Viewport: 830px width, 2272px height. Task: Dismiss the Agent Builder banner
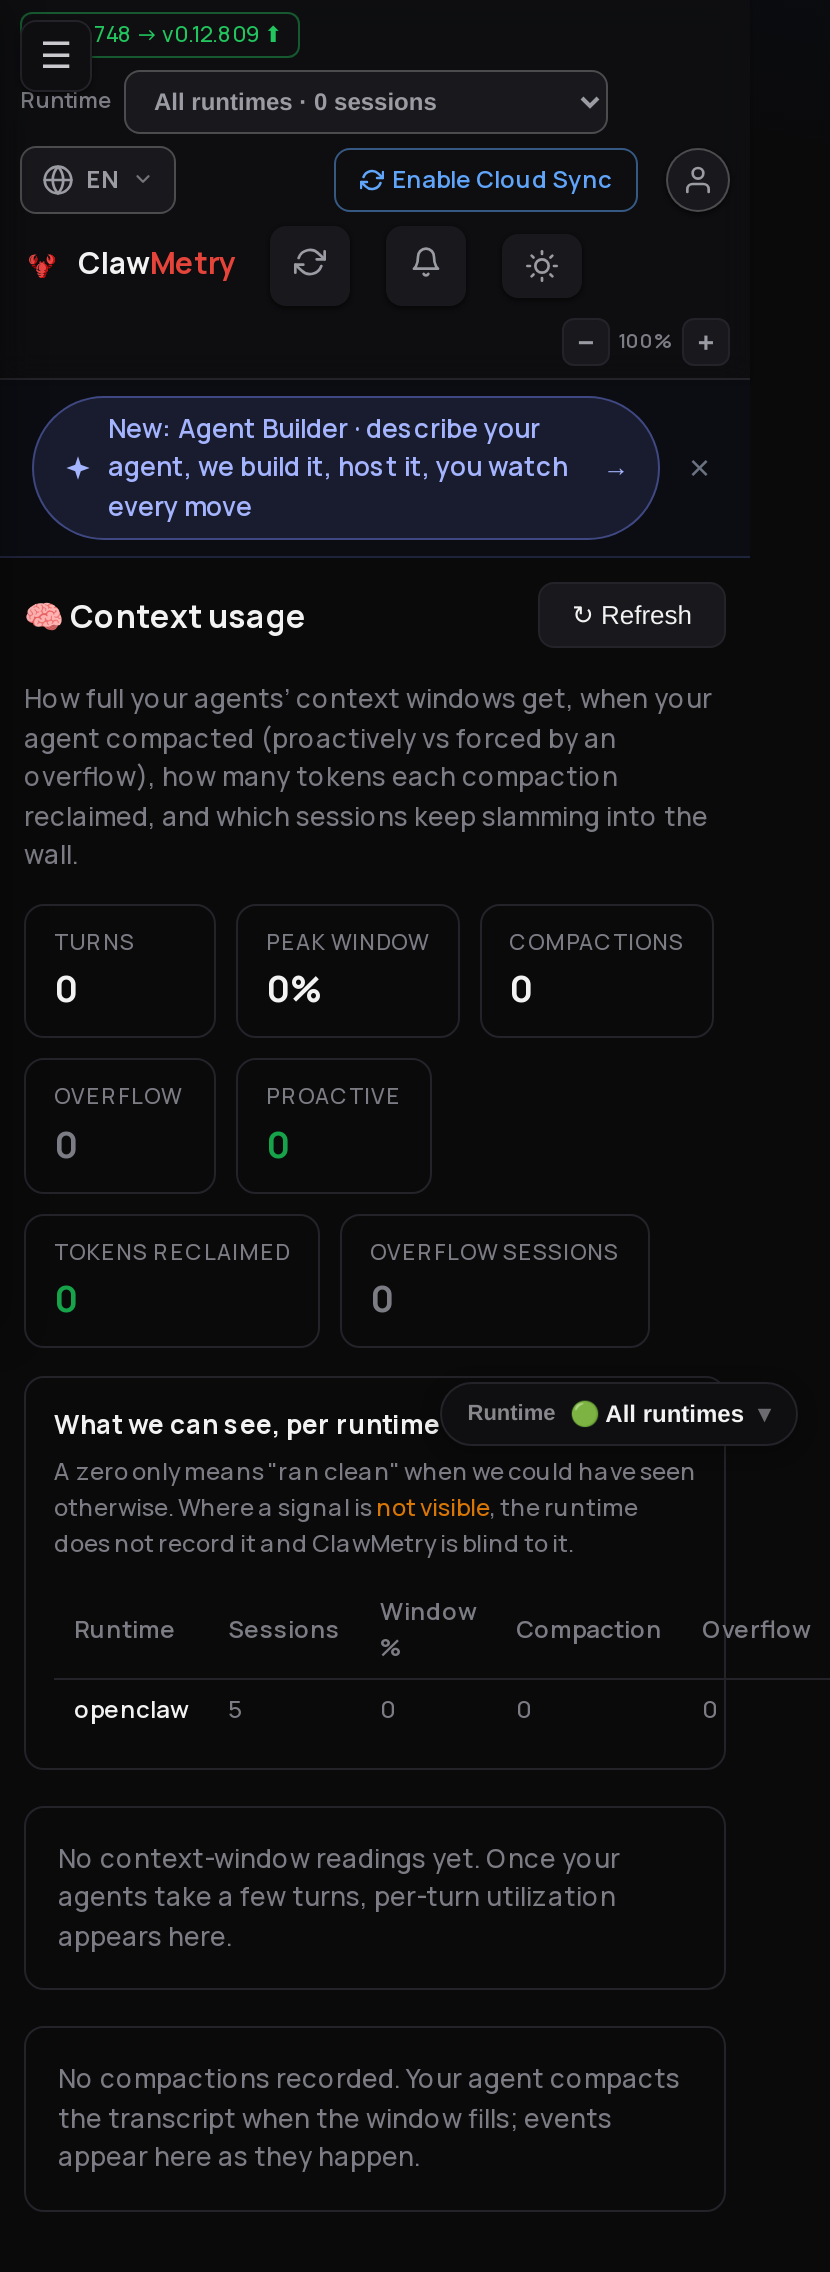pos(700,468)
